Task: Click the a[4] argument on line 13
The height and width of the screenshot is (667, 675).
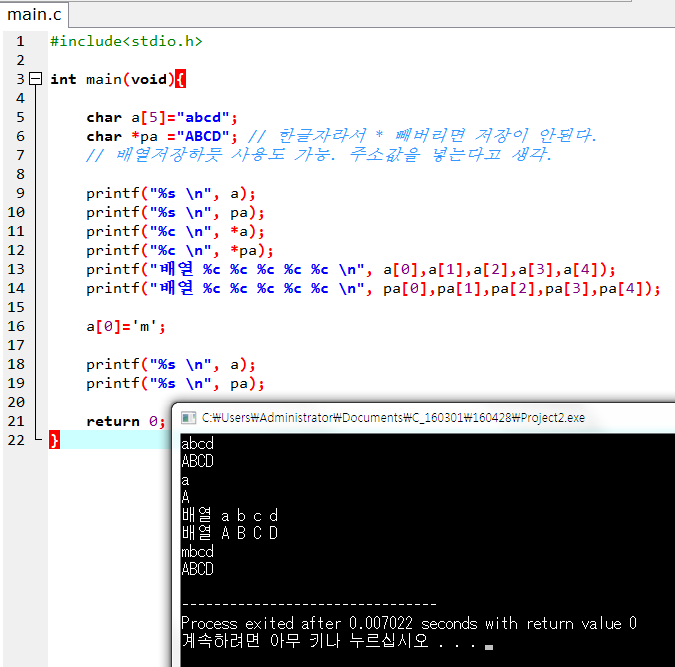Action: click(581, 270)
